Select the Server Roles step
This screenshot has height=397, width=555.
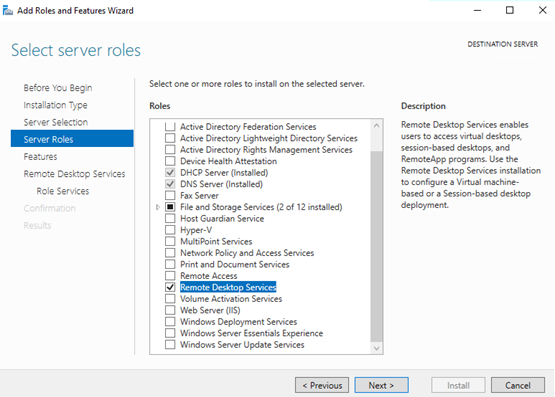[x=72, y=139]
